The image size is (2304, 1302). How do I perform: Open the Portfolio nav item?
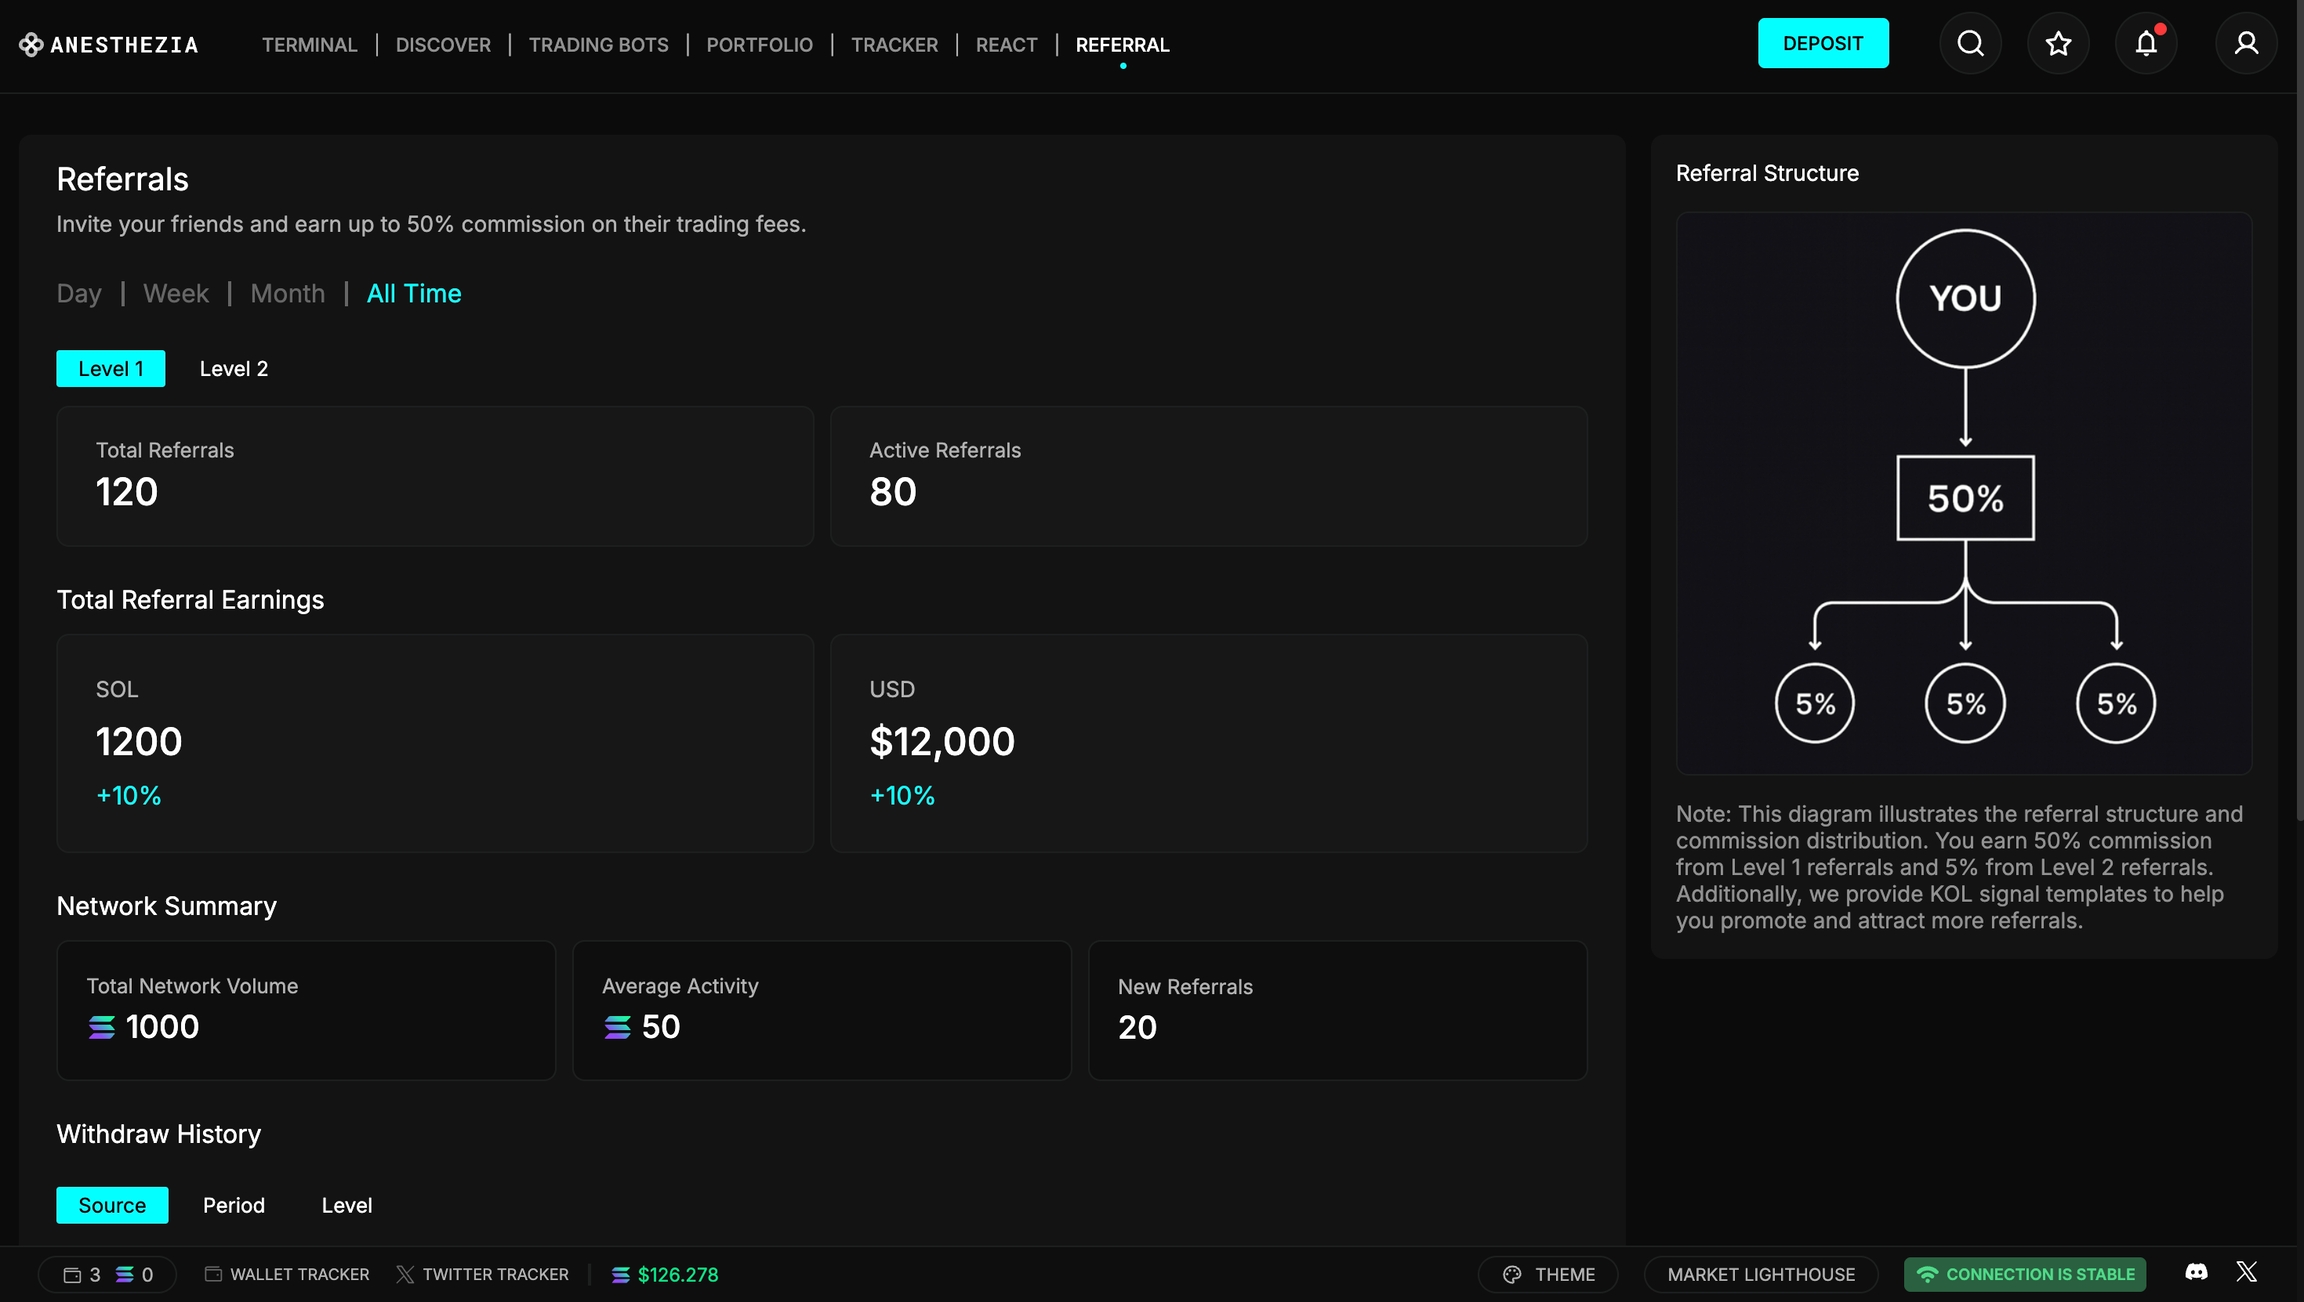pyautogui.click(x=759, y=45)
